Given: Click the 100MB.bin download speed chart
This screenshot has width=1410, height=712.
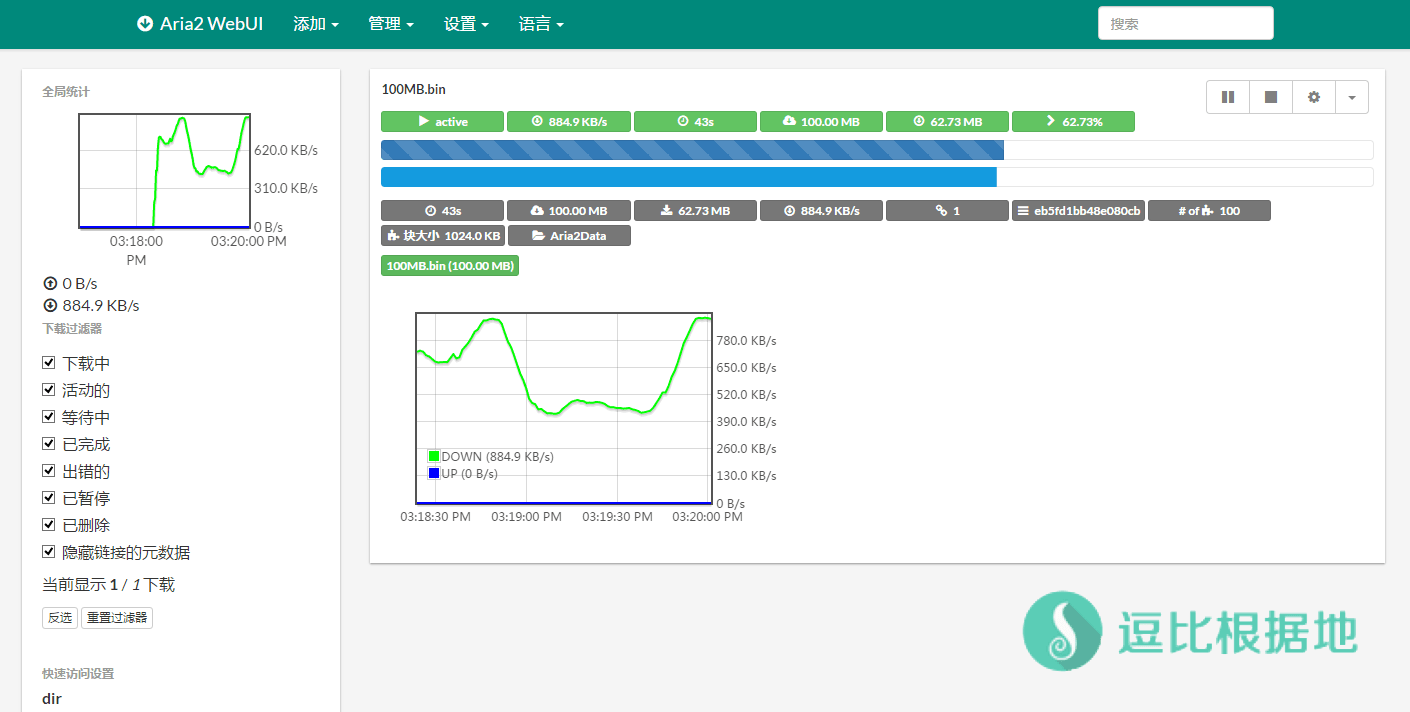Looking at the screenshot, I should [x=564, y=409].
